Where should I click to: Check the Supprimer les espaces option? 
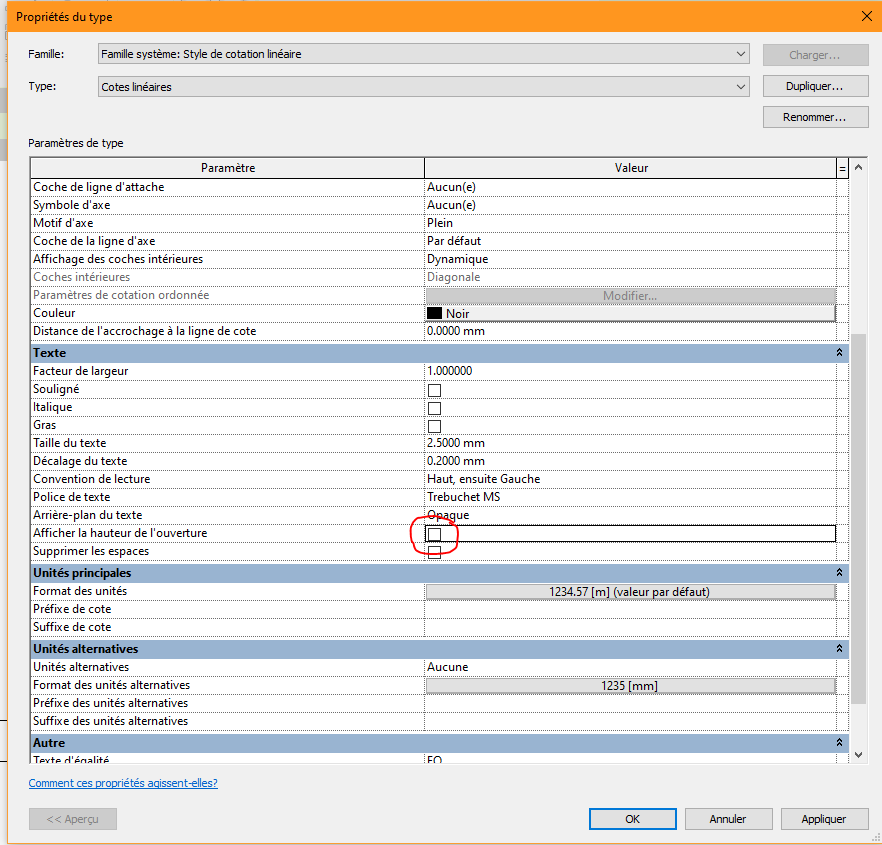[x=434, y=551]
